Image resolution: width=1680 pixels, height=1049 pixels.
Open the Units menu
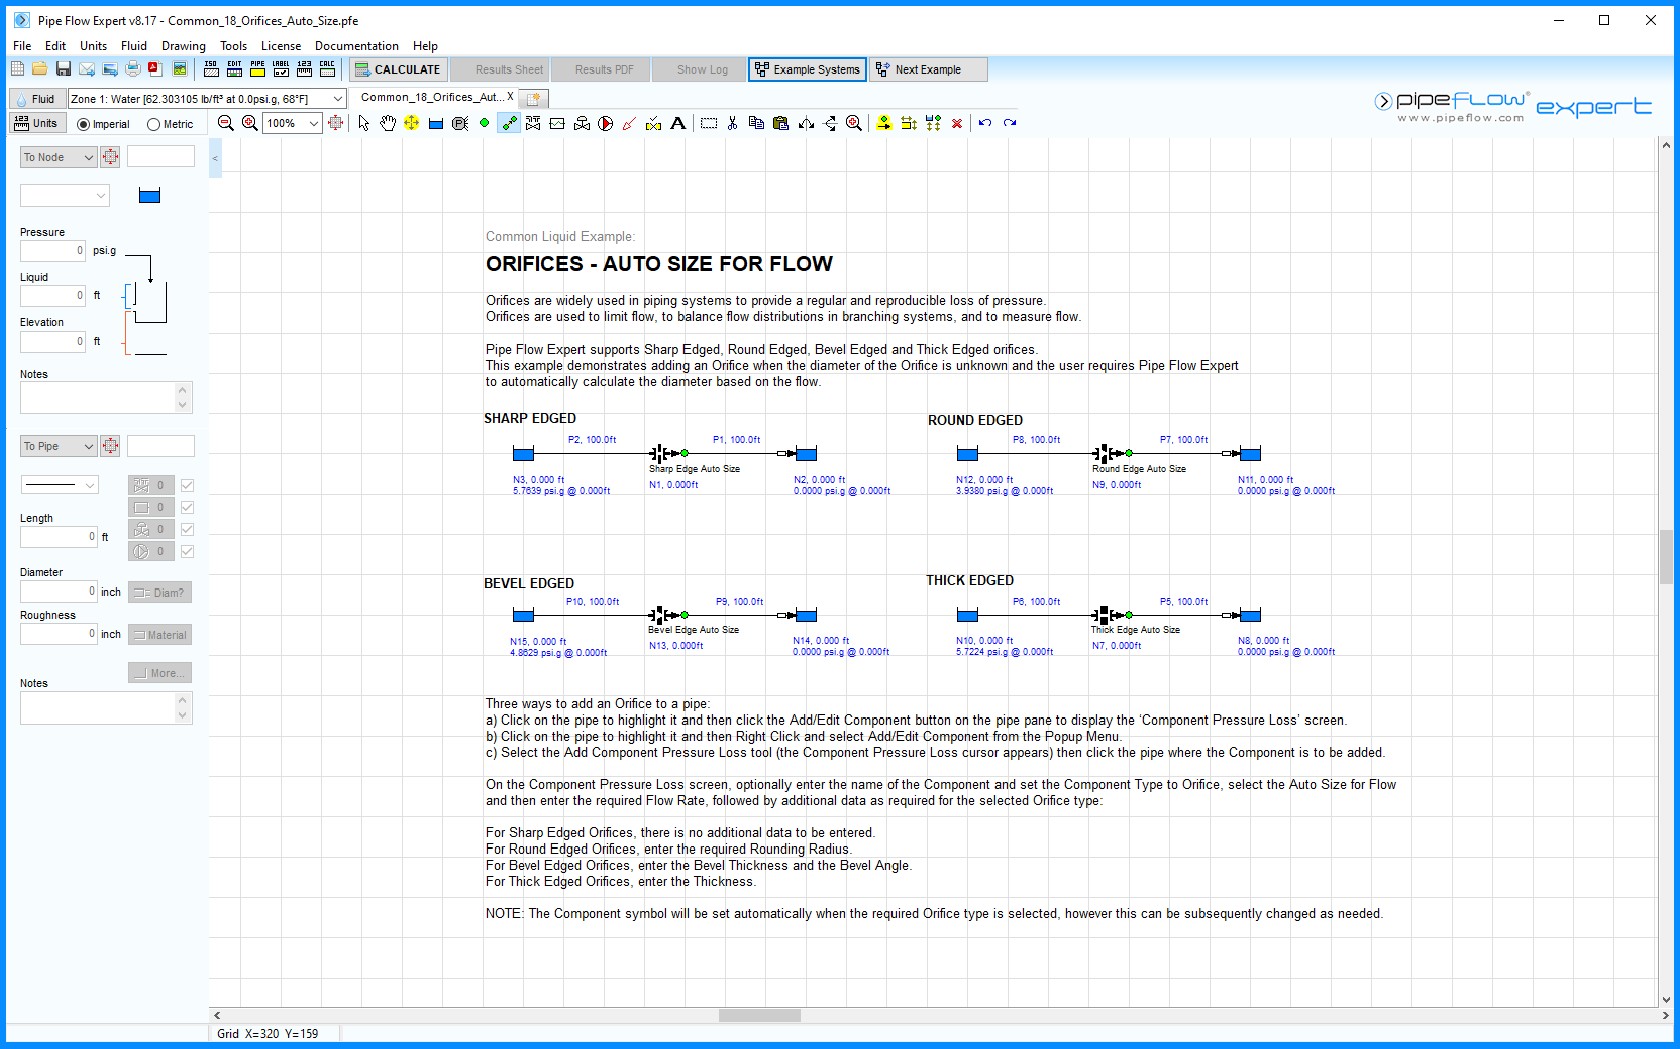coord(93,45)
